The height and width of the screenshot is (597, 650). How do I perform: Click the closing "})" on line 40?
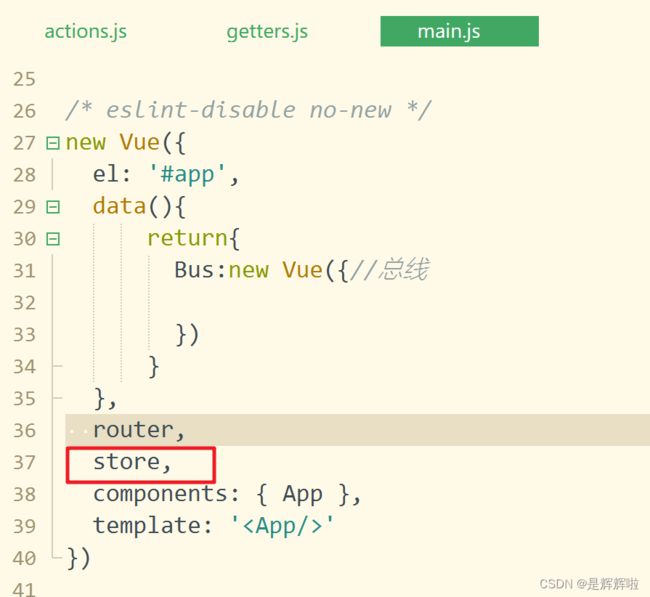pos(78,558)
